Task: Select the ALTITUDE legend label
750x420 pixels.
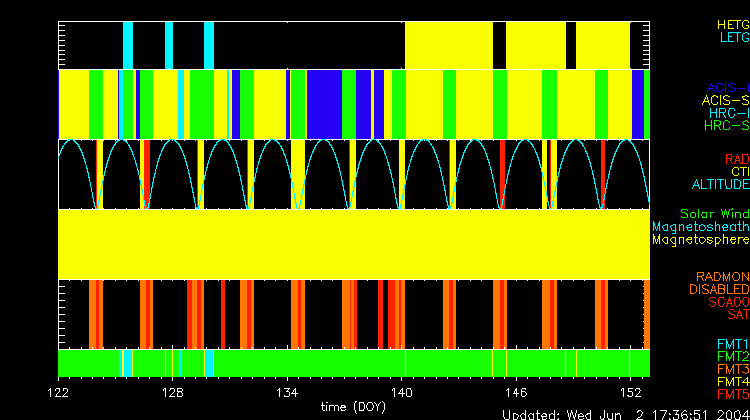Action: (720, 185)
